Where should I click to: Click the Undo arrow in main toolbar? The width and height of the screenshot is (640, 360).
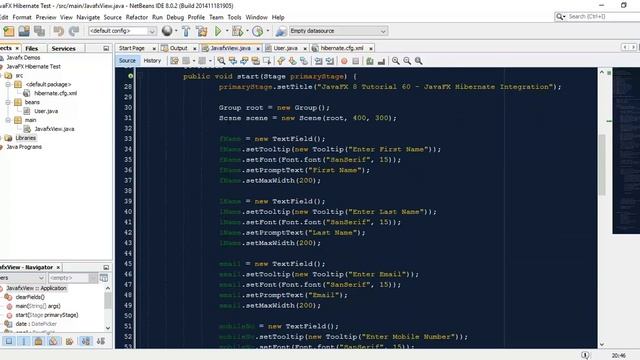pyautogui.click(x=58, y=31)
